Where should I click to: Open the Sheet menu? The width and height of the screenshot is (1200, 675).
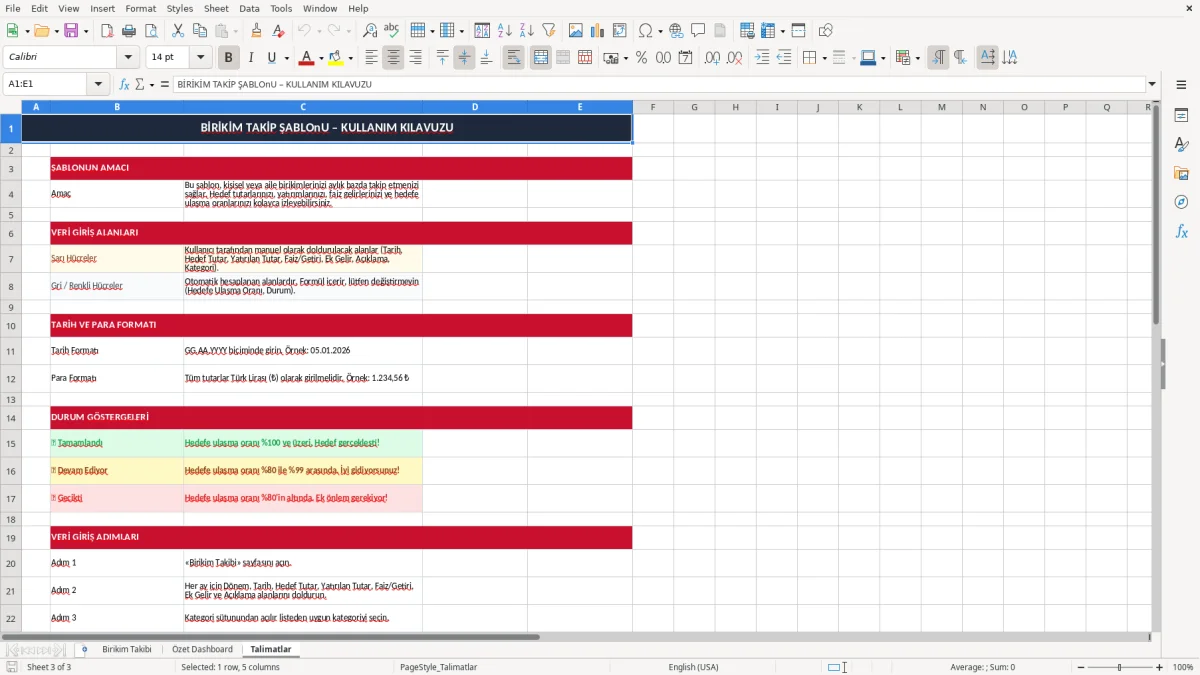tap(216, 8)
